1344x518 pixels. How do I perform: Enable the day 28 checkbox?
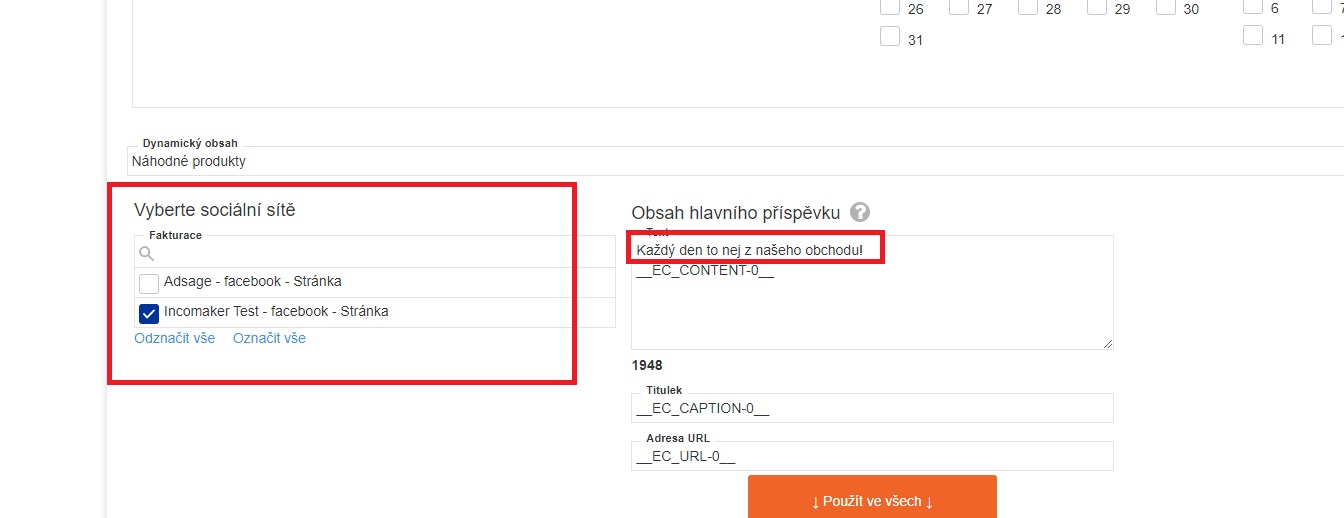point(1027,7)
